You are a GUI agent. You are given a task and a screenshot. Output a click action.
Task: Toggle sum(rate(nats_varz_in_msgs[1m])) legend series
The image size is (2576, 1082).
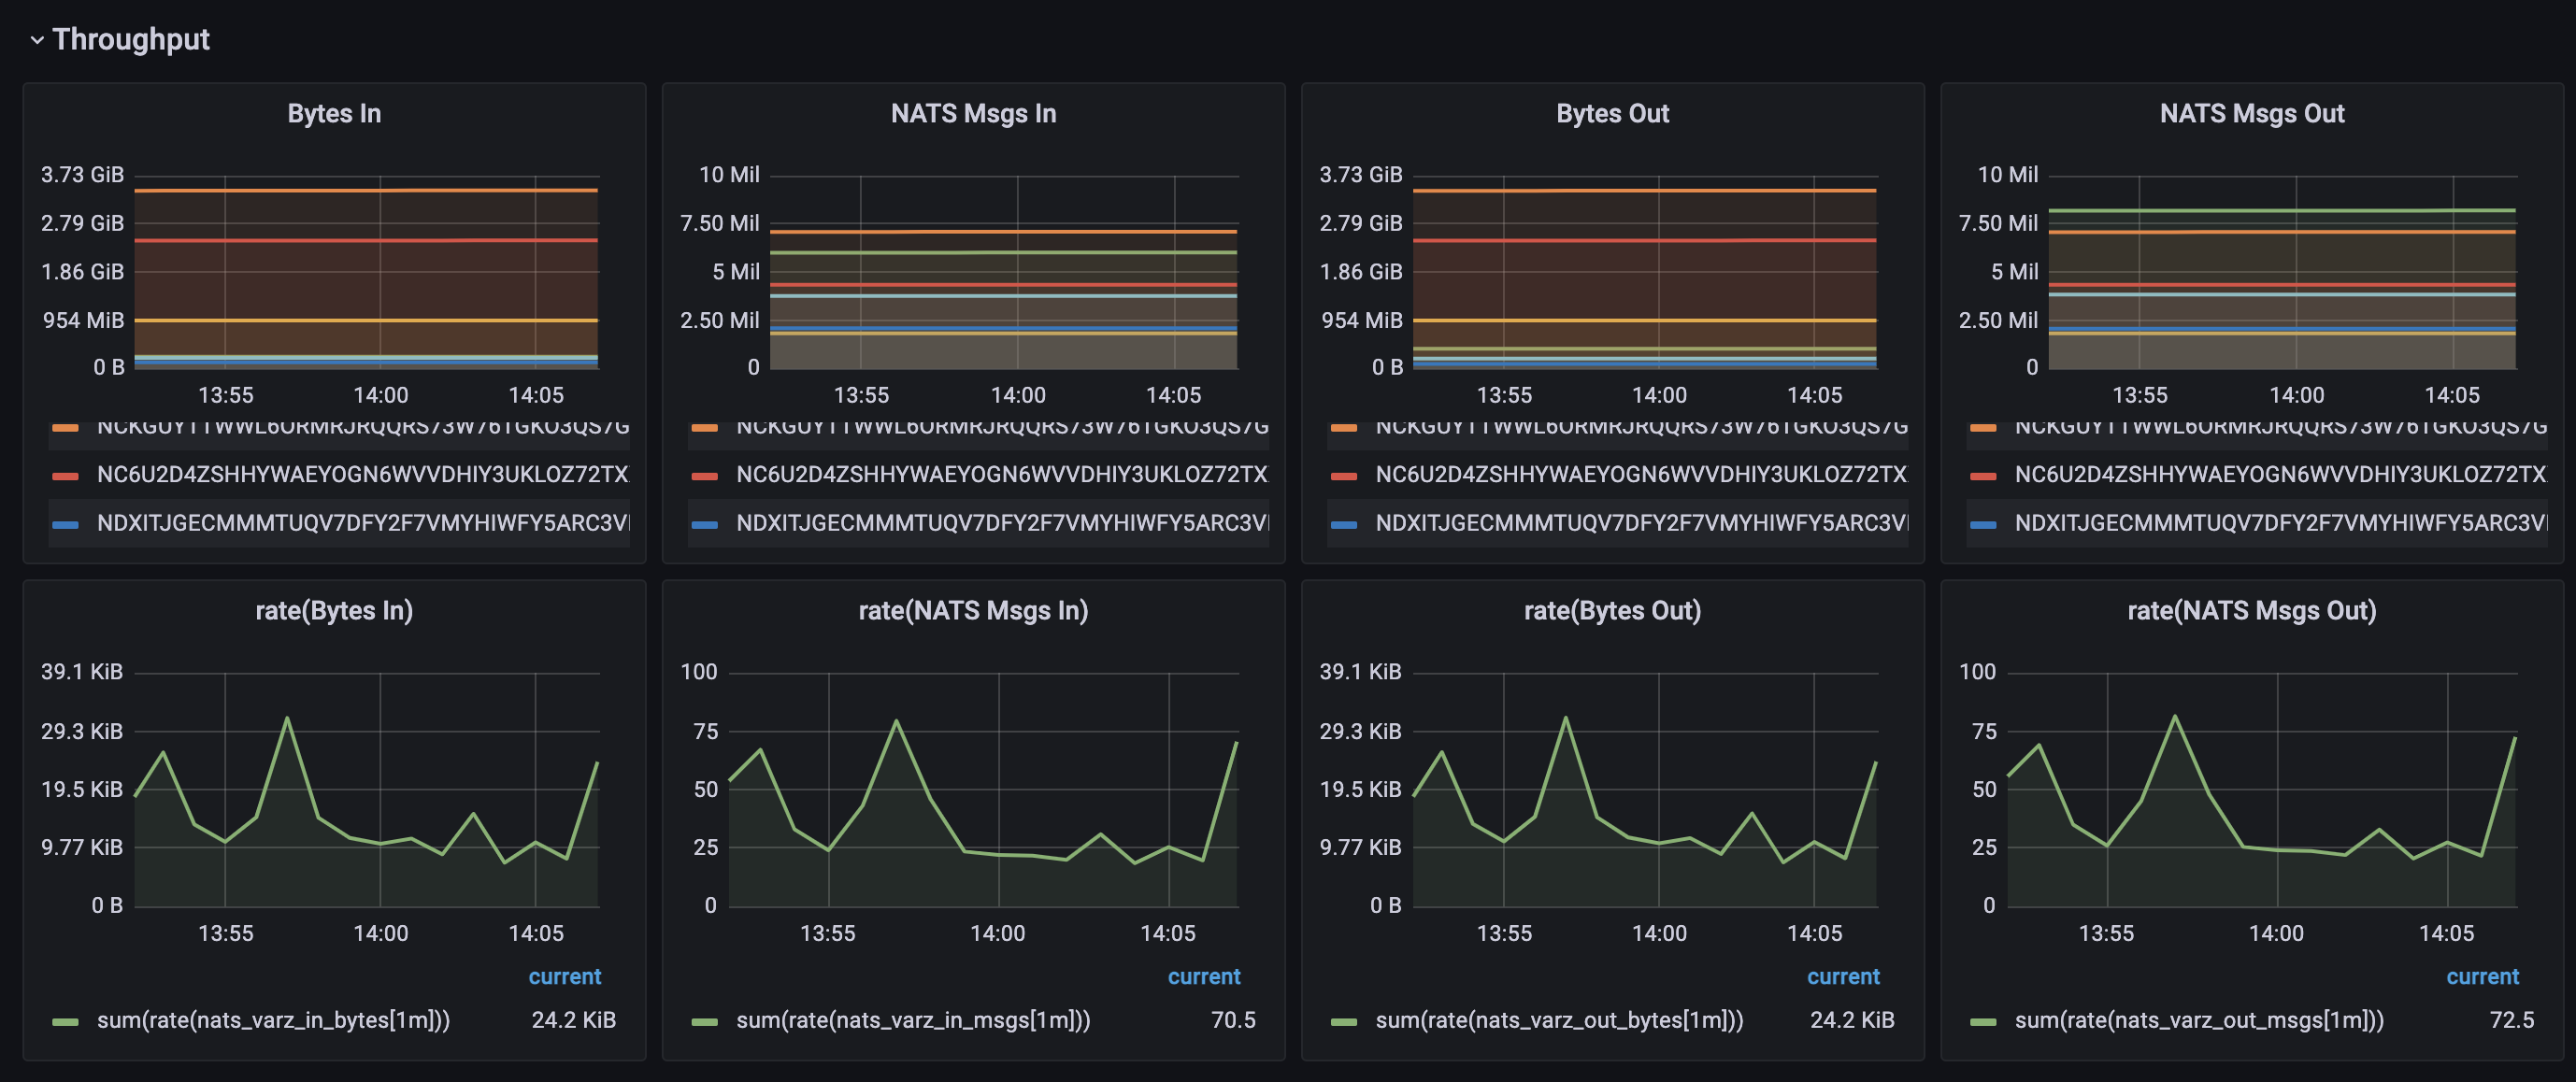point(912,1021)
